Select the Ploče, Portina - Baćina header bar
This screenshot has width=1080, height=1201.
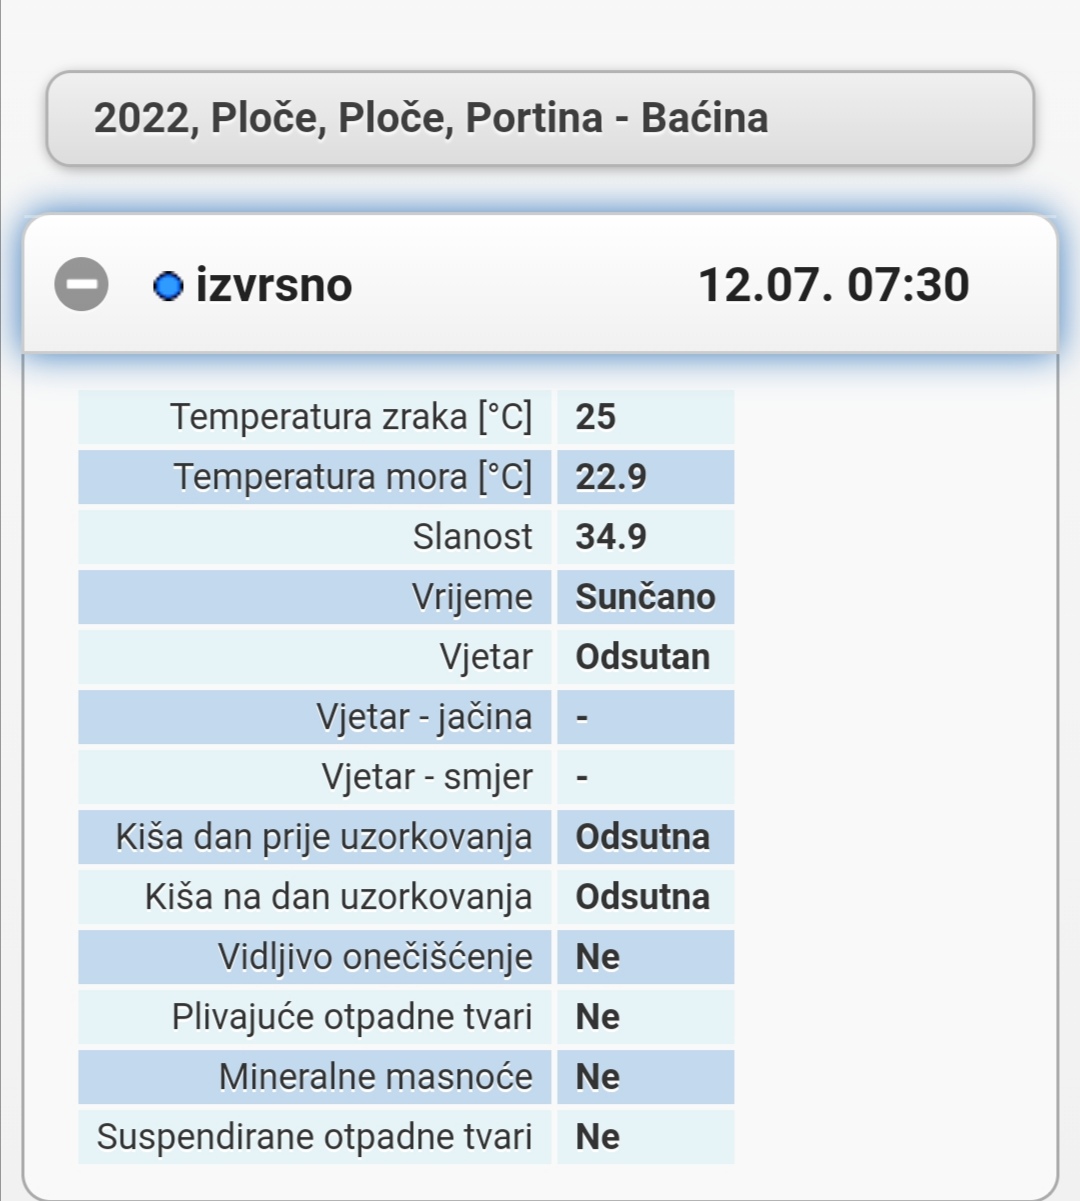(x=540, y=118)
